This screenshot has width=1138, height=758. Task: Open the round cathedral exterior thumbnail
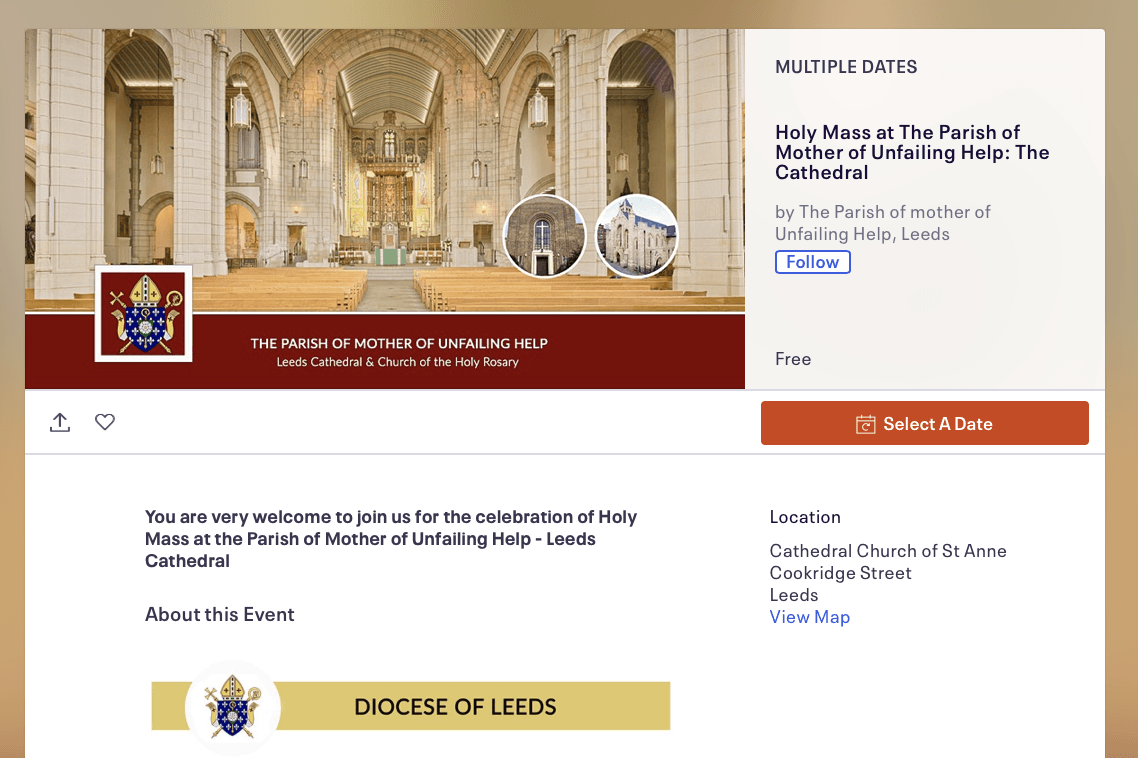click(x=636, y=236)
